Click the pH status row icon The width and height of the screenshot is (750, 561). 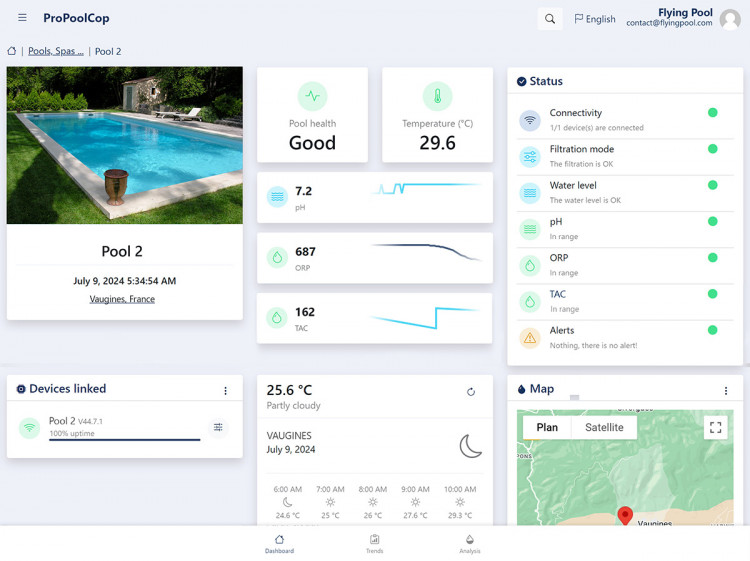coord(530,229)
